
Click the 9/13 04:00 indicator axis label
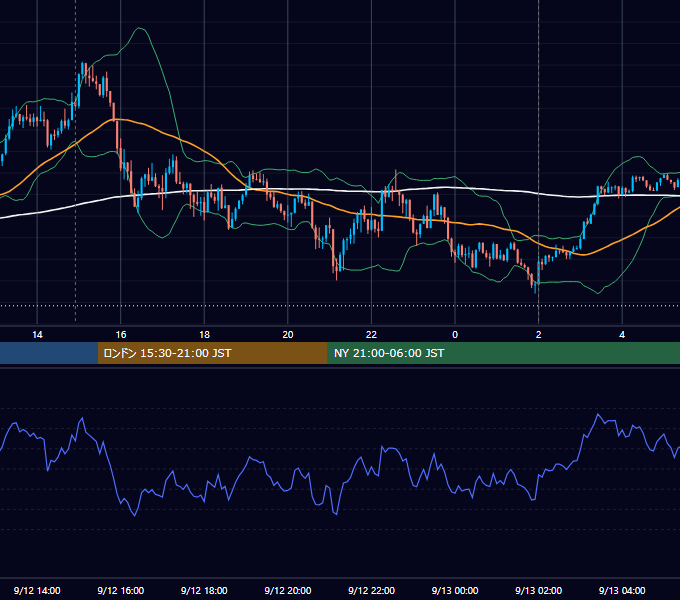tap(622, 590)
